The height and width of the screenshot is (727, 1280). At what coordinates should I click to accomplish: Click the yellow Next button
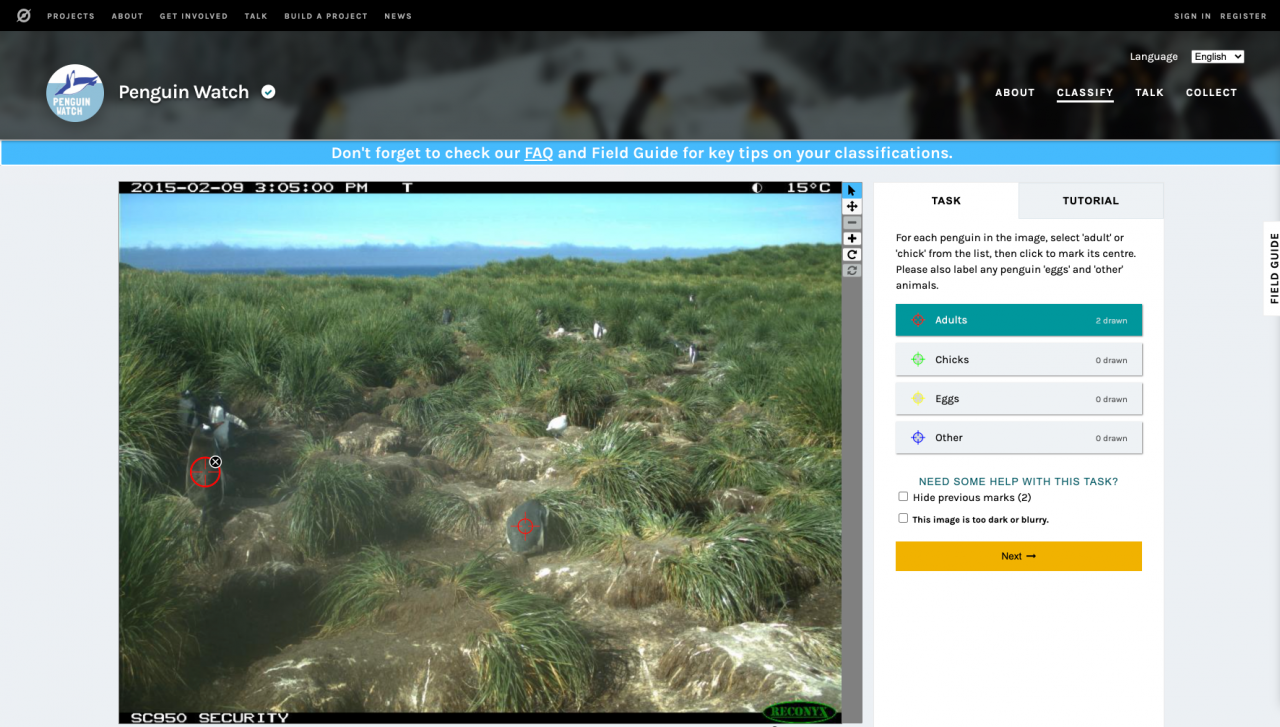tap(1018, 556)
